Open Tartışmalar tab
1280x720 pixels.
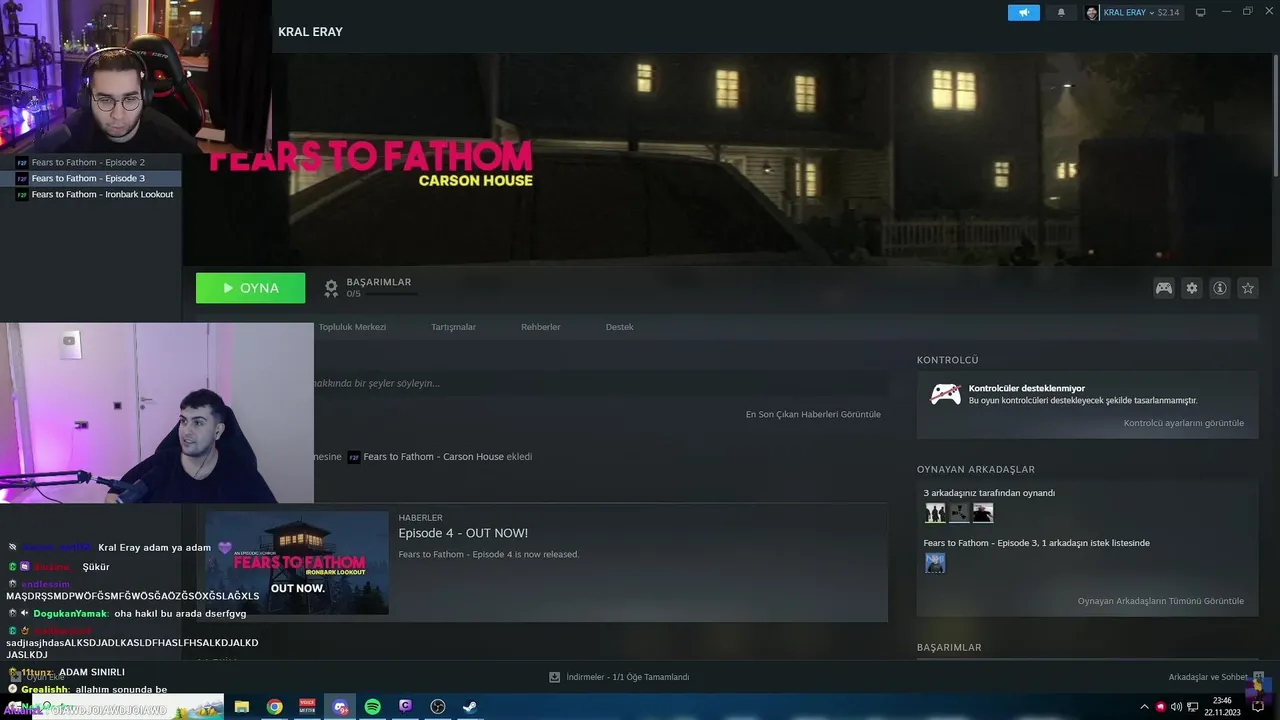pyautogui.click(x=453, y=327)
